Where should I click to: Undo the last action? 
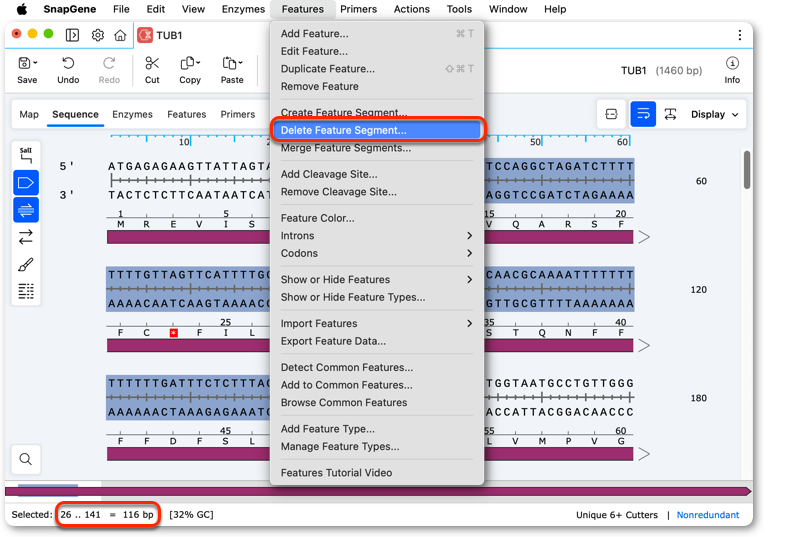(x=68, y=70)
